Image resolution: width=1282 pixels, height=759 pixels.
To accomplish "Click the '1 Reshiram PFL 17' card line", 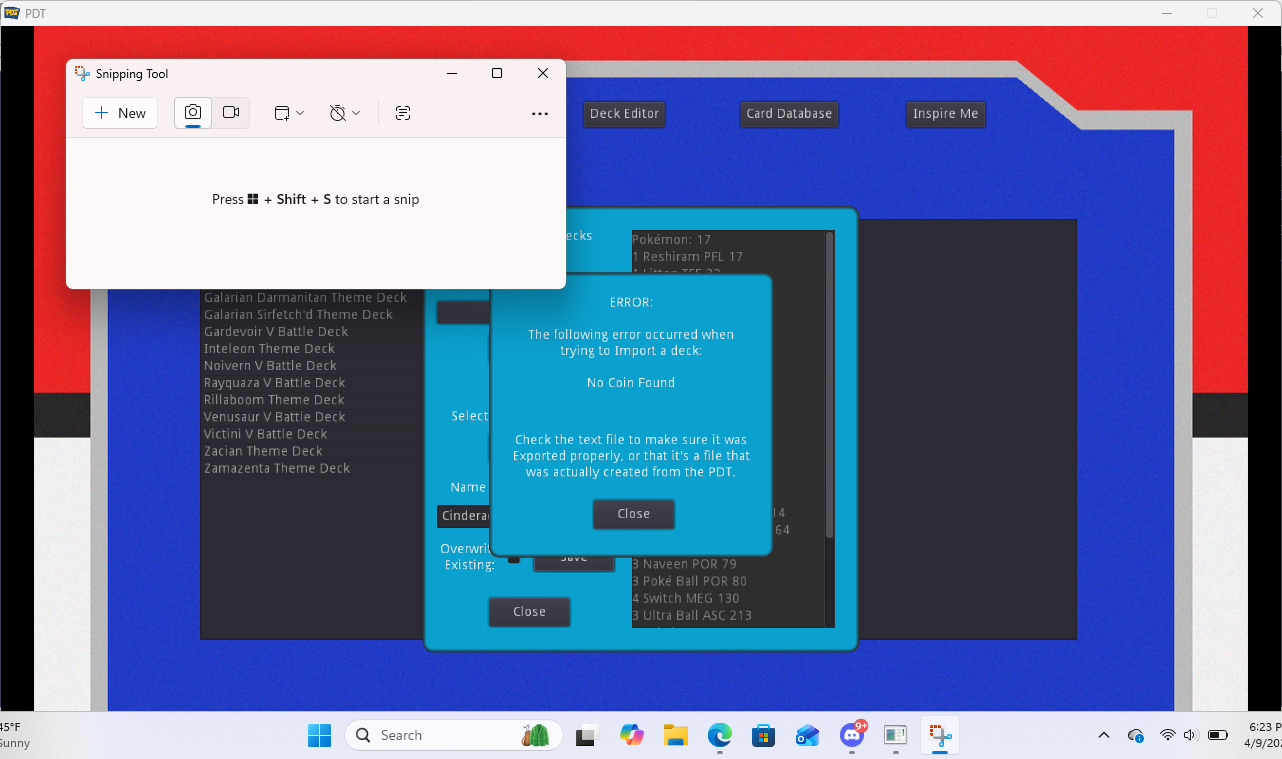I will pyautogui.click(x=687, y=257).
